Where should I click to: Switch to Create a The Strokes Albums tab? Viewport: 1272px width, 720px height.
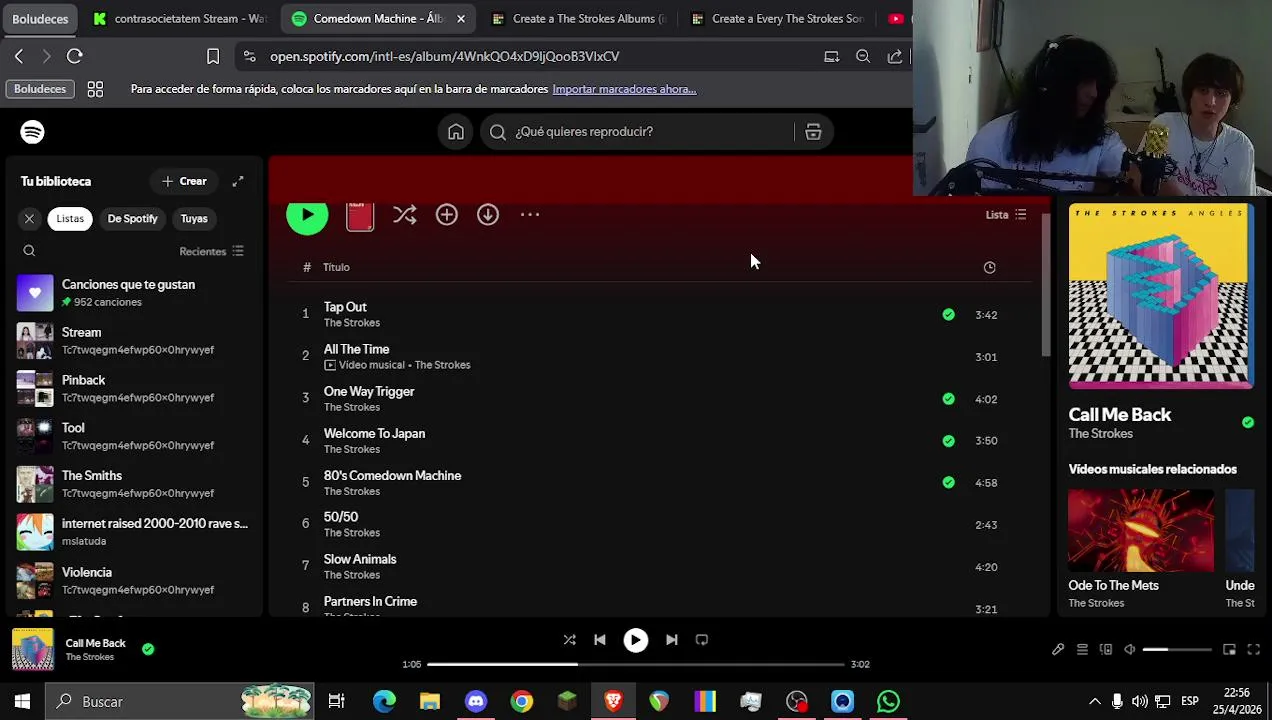coord(580,18)
